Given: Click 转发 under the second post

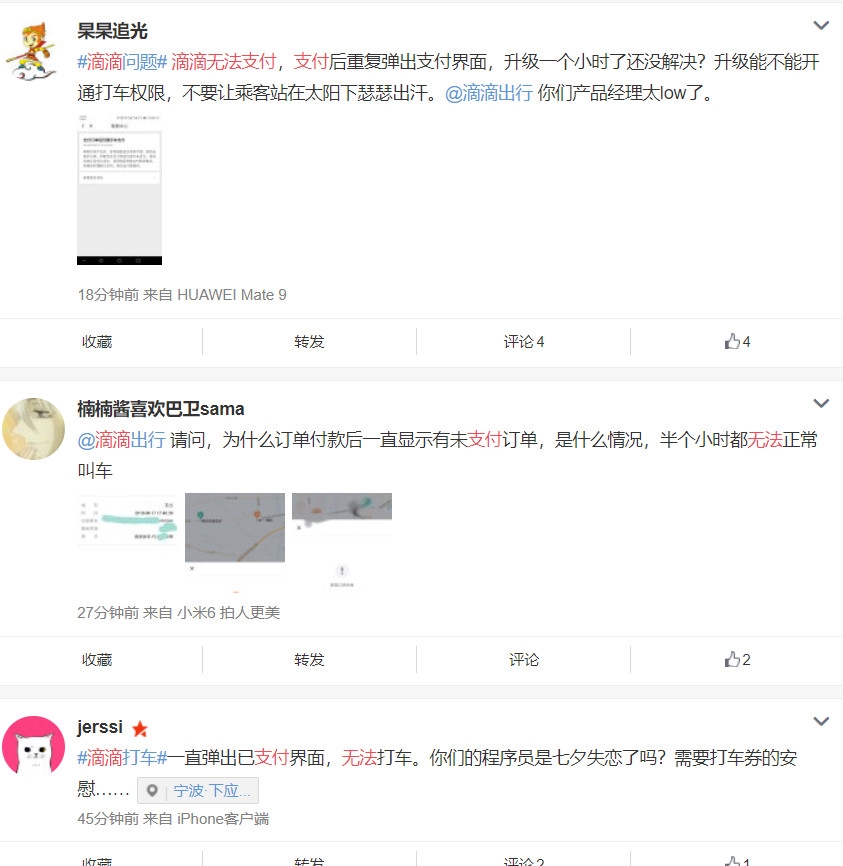Looking at the screenshot, I should (309, 660).
